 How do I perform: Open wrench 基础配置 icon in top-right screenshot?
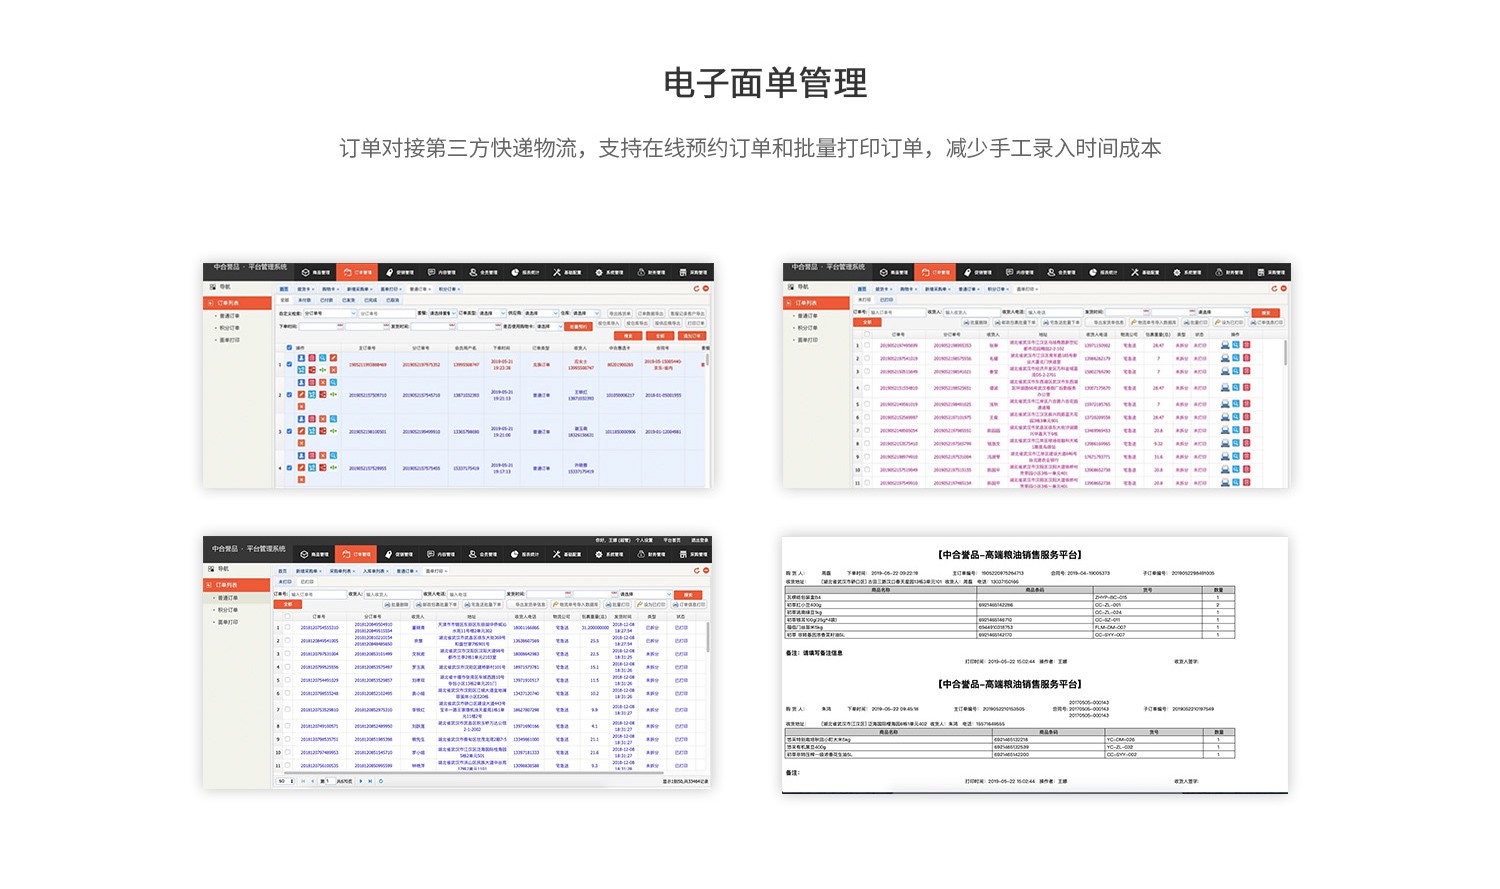tap(1135, 272)
